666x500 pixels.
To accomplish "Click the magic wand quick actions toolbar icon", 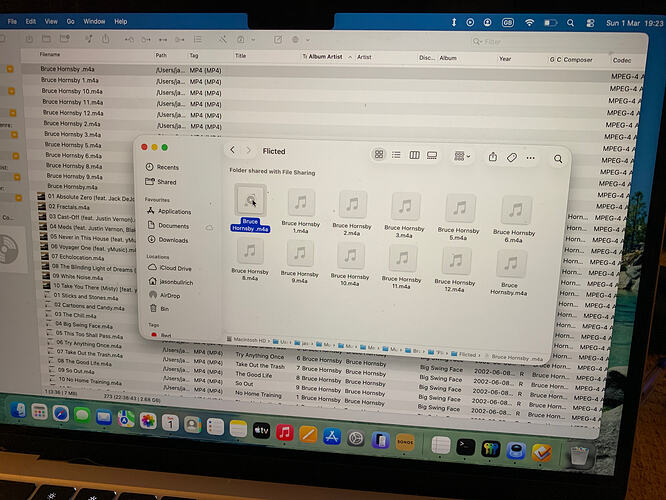I will click(222, 40).
